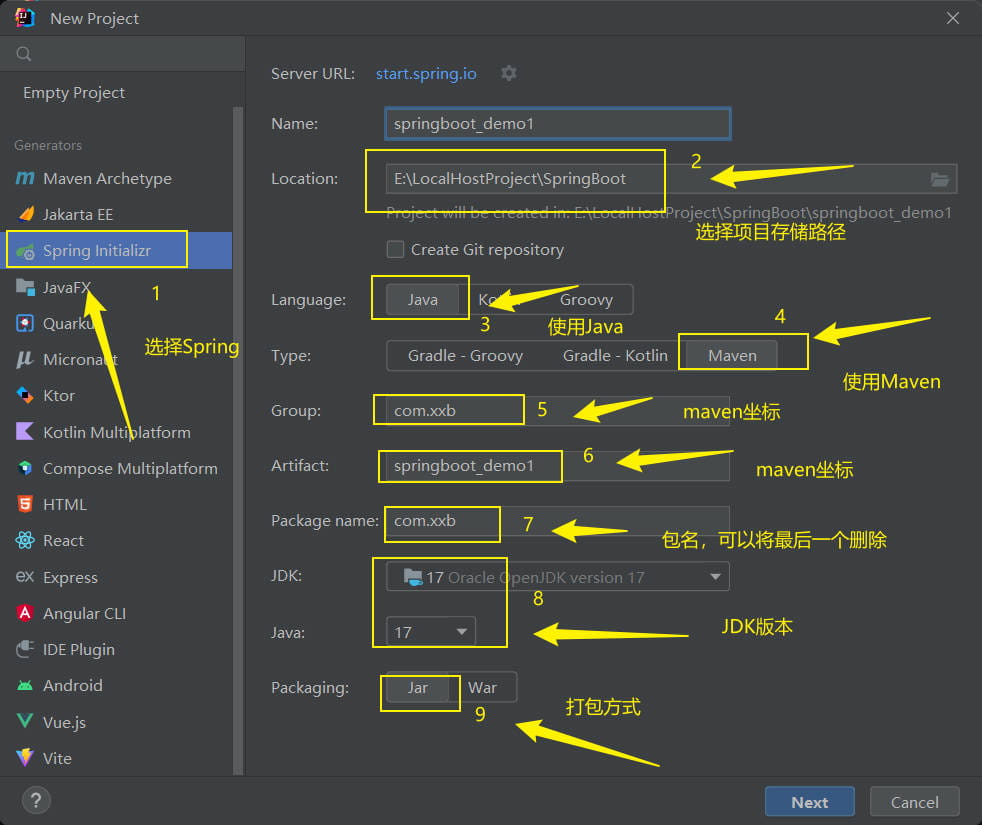Click the HTML5 icon
The image size is (982, 825).
[25, 504]
